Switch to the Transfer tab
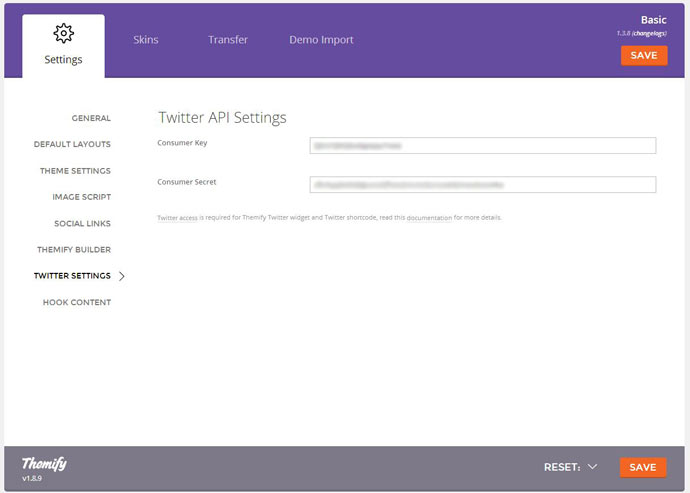Screen dimensions: 690x493 coord(228,40)
